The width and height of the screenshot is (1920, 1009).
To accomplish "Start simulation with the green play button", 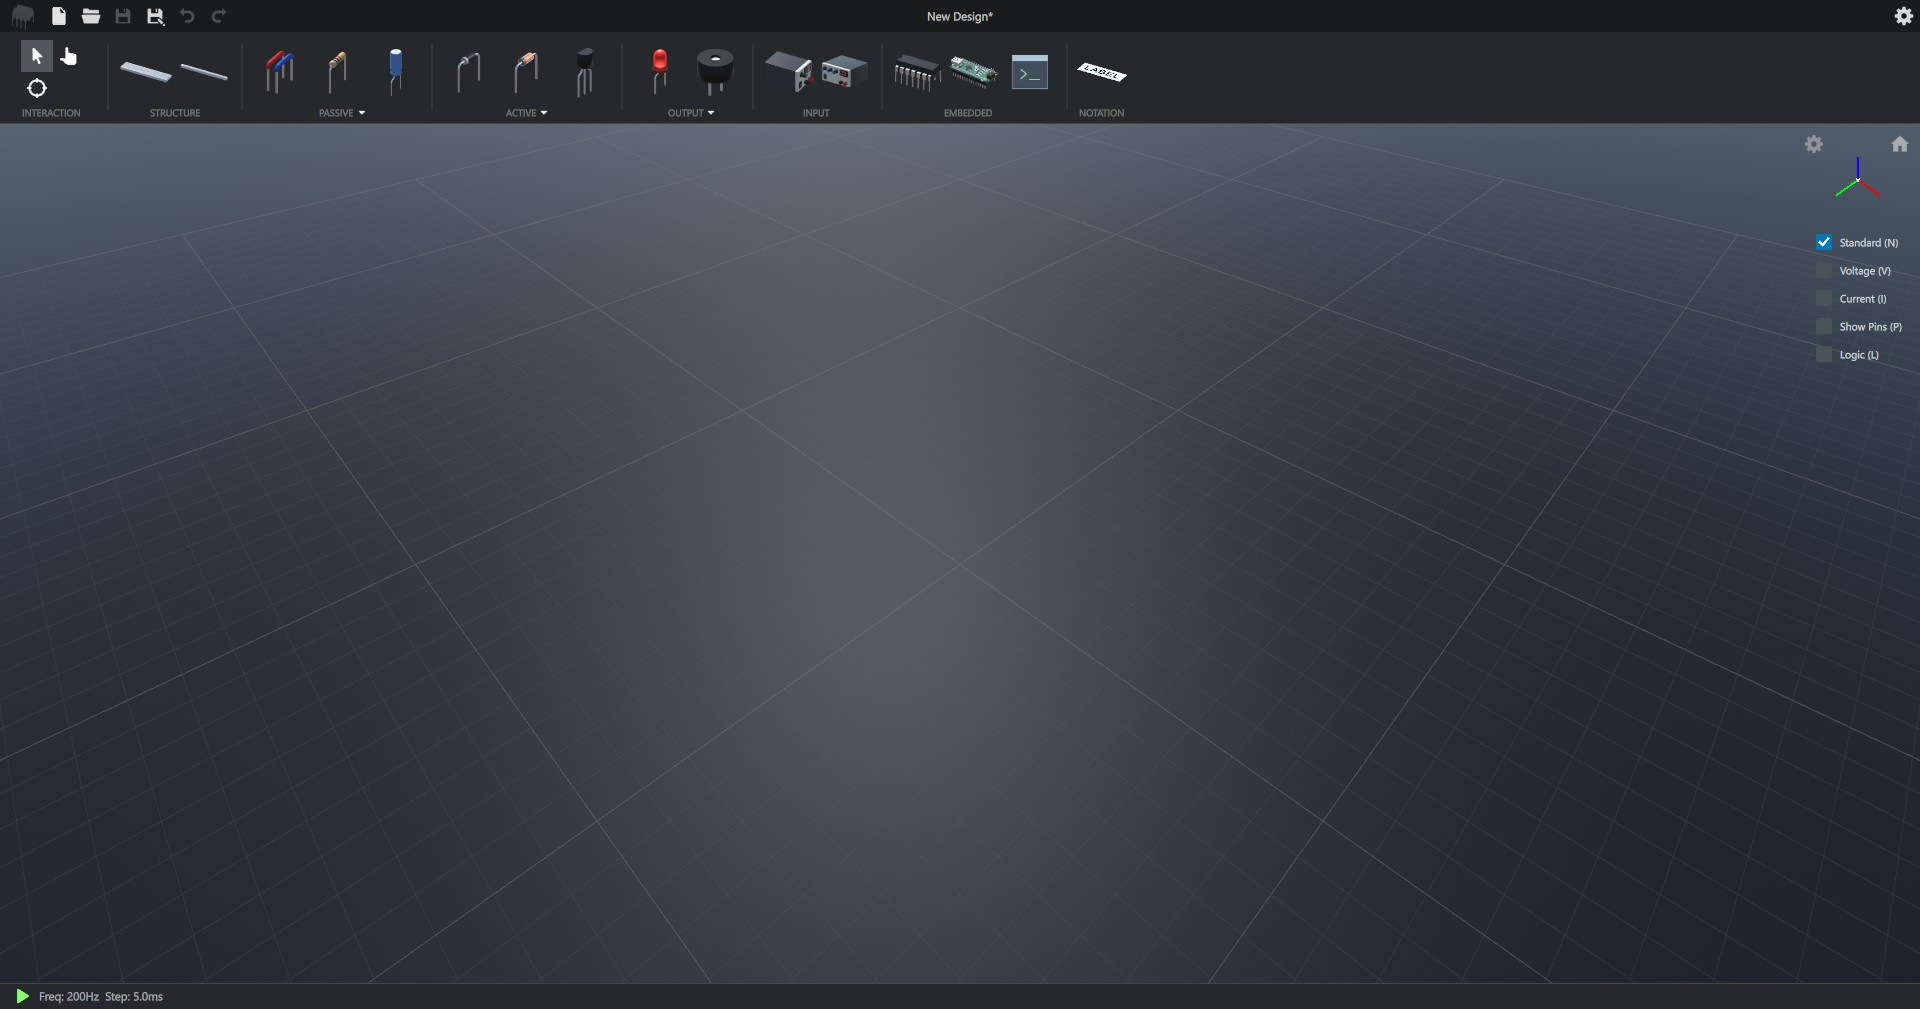I will pyautogui.click(x=22, y=996).
